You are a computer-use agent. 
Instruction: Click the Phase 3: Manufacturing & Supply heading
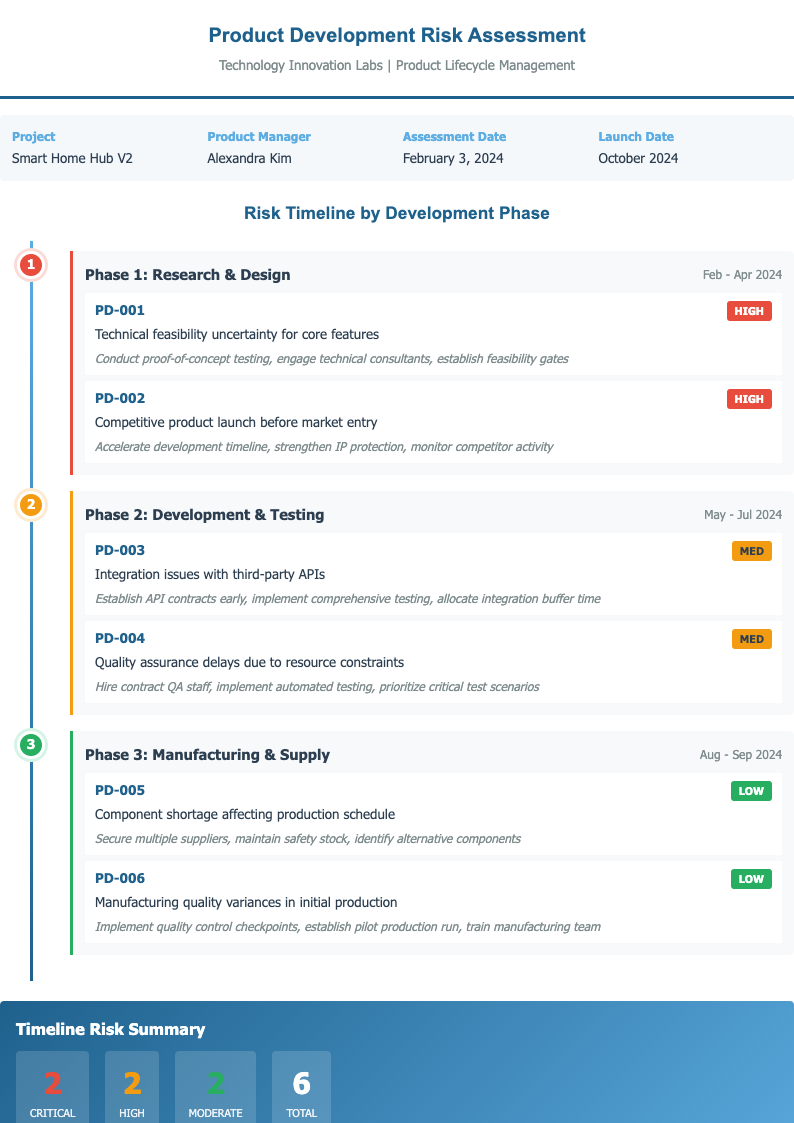(208, 754)
